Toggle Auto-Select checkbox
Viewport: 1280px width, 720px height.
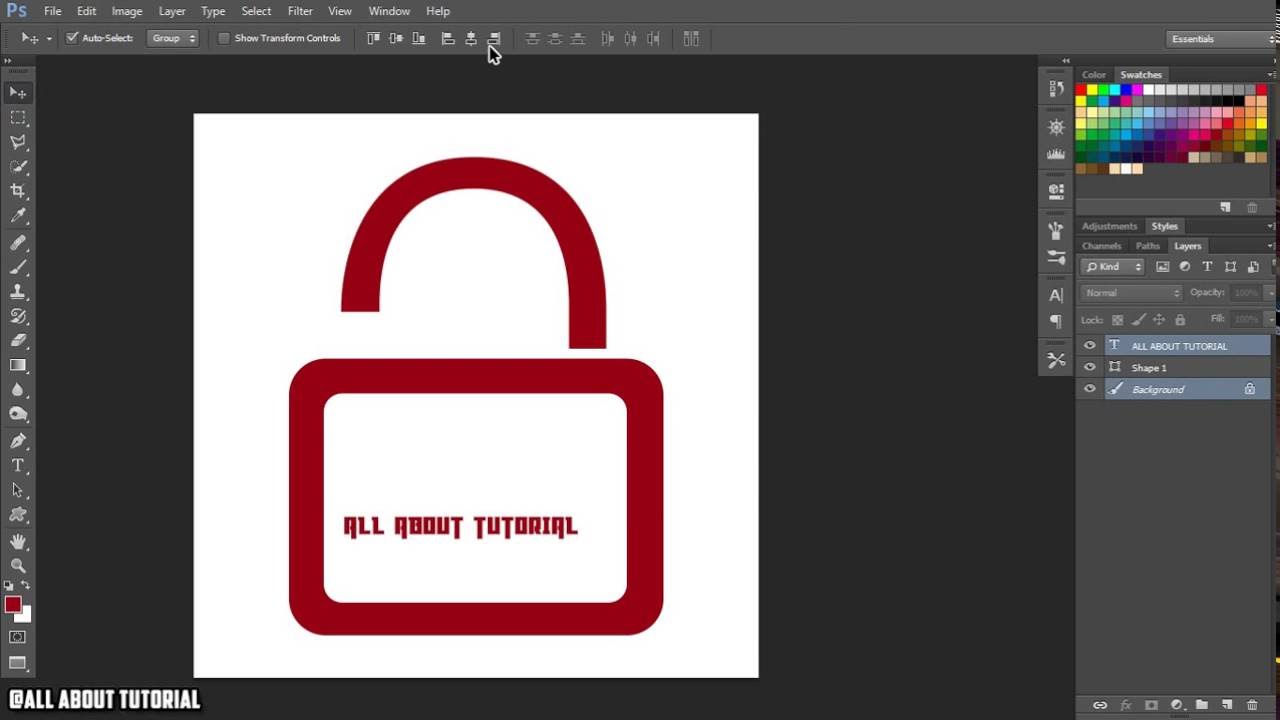[71, 37]
